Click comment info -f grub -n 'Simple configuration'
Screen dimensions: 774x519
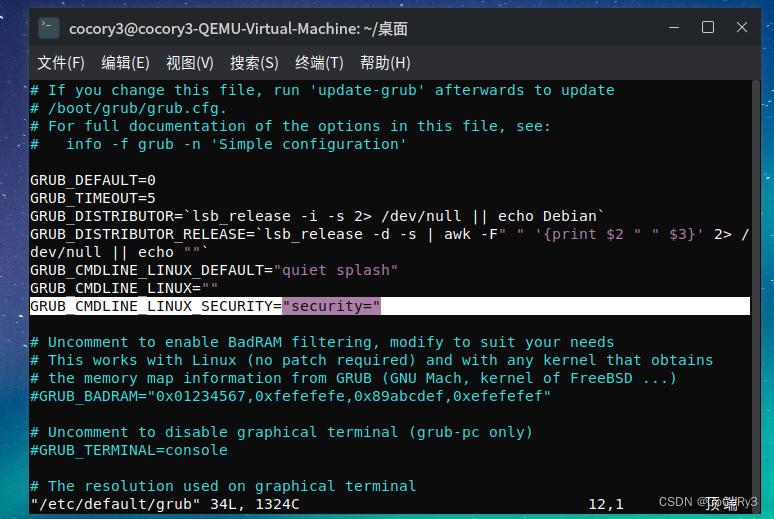point(219,144)
